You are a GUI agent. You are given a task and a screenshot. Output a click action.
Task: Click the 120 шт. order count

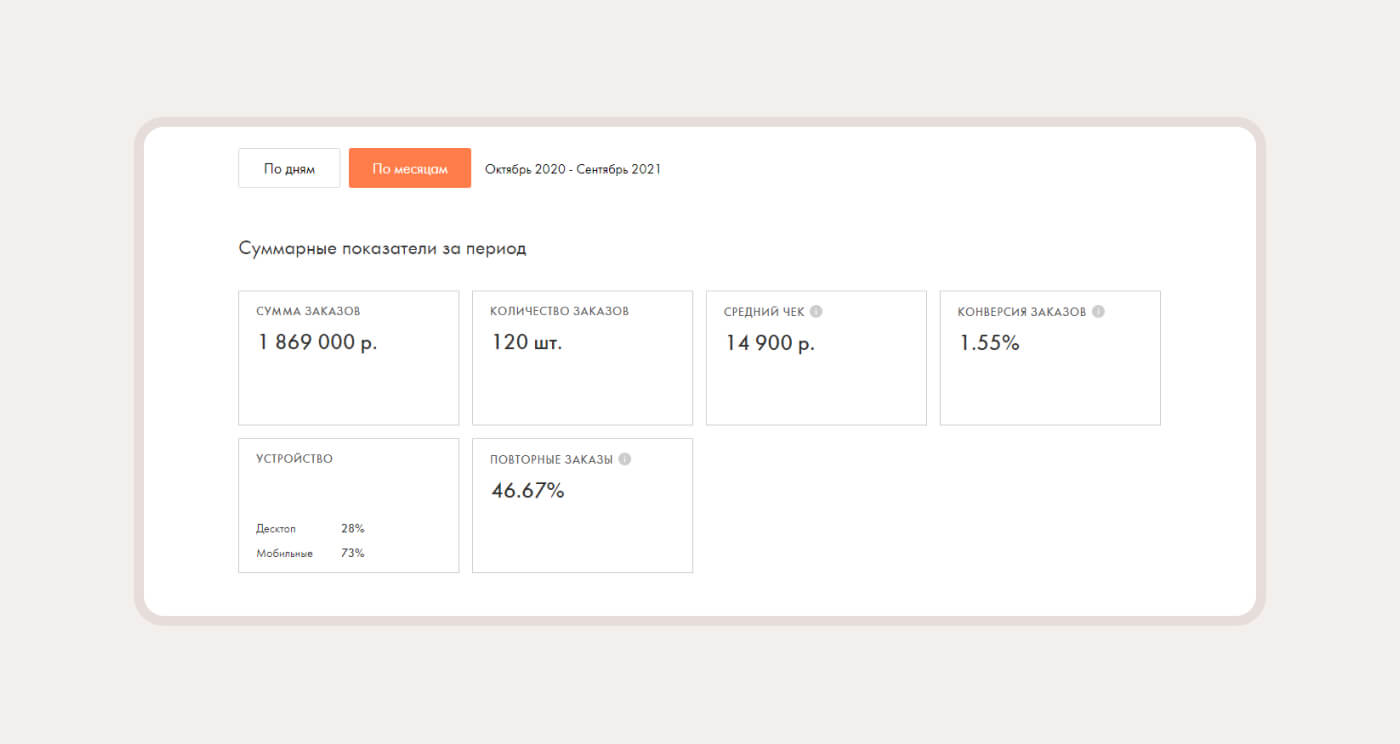click(x=526, y=342)
